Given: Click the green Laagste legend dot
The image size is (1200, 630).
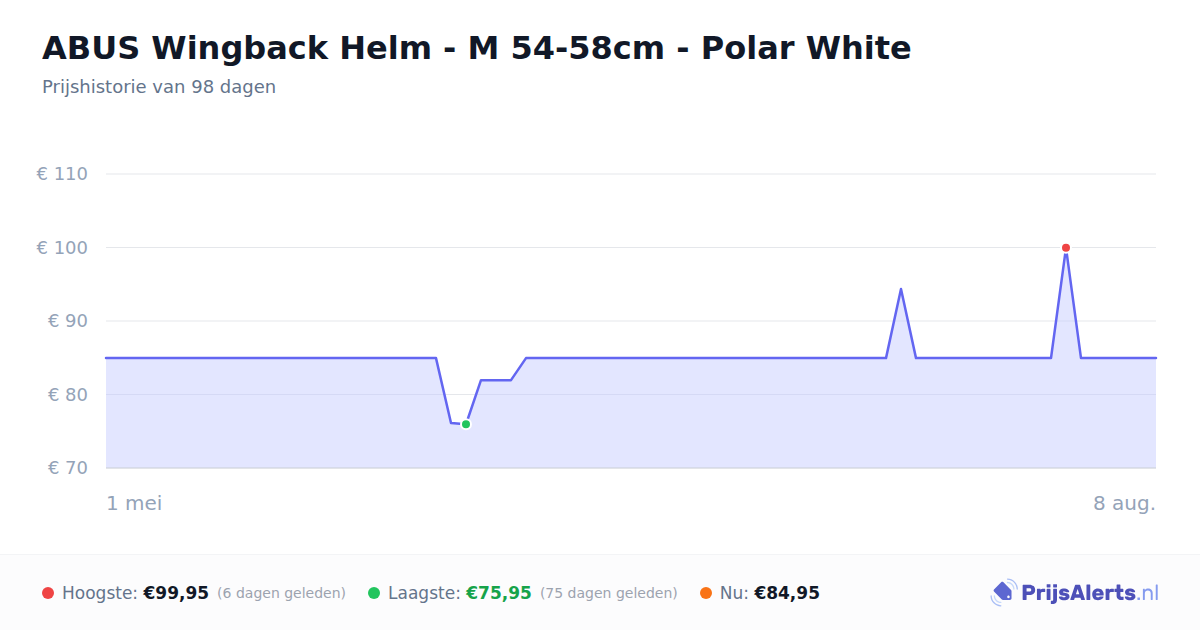Looking at the screenshot, I should [374, 593].
